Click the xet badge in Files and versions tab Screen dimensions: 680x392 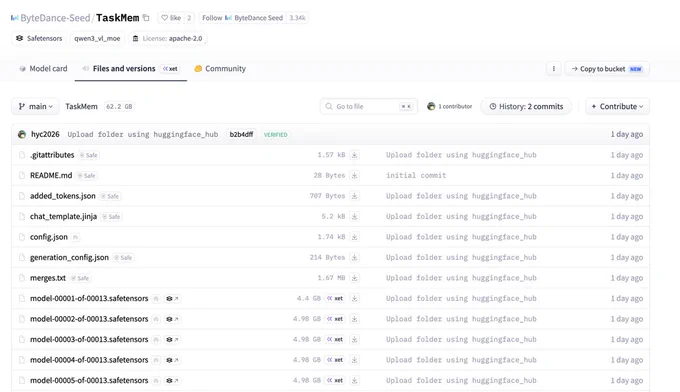click(170, 69)
